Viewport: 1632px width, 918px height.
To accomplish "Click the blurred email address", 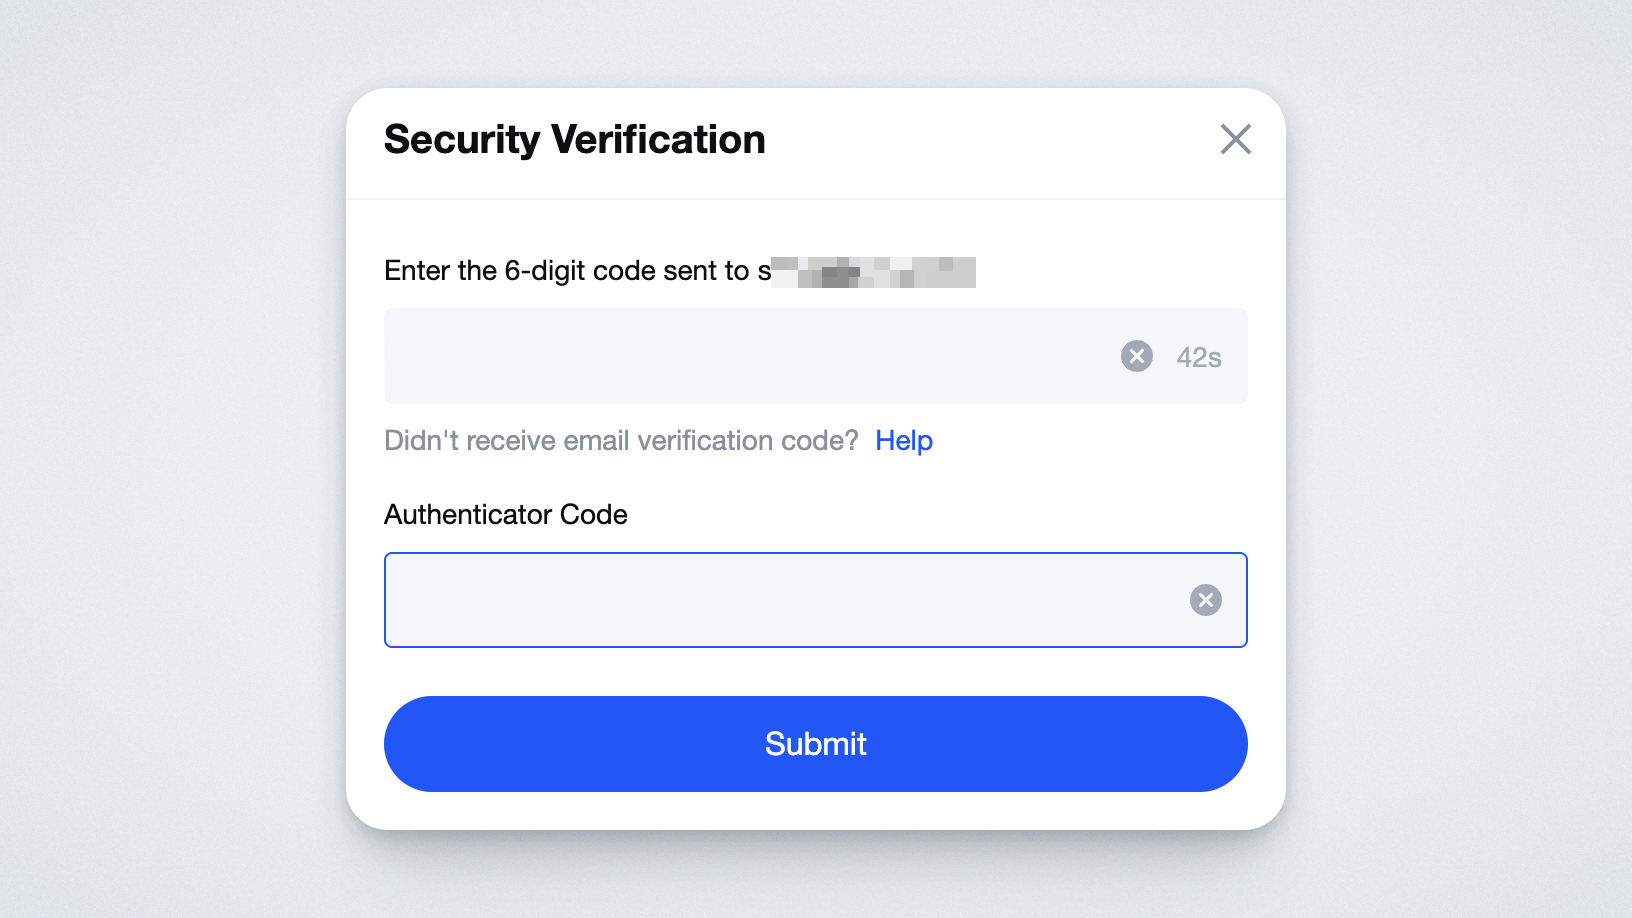I will (x=873, y=272).
